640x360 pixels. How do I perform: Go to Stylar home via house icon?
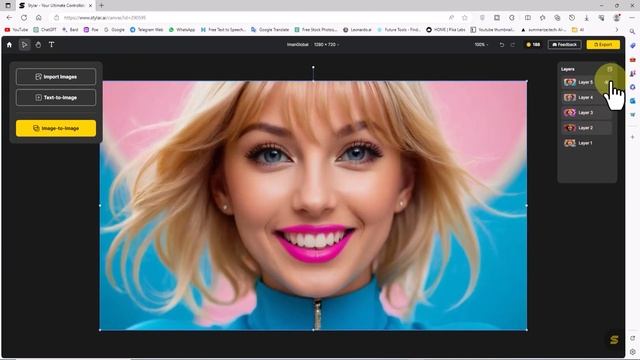[9, 44]
